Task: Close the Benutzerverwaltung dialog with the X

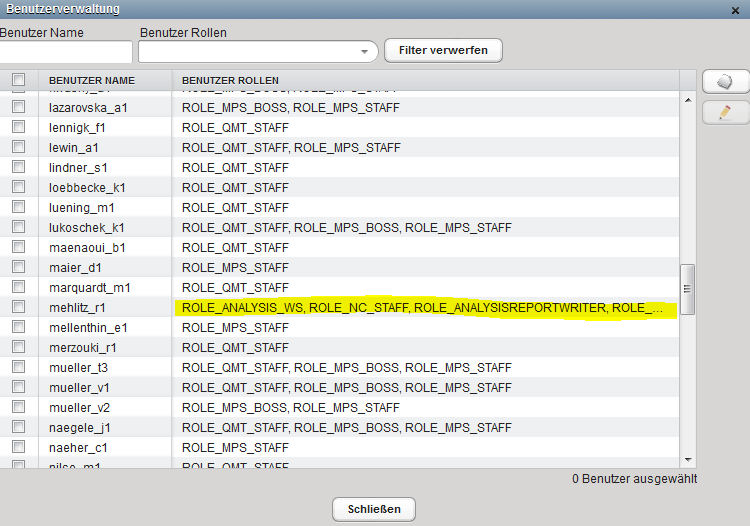Action: (736, 9)
